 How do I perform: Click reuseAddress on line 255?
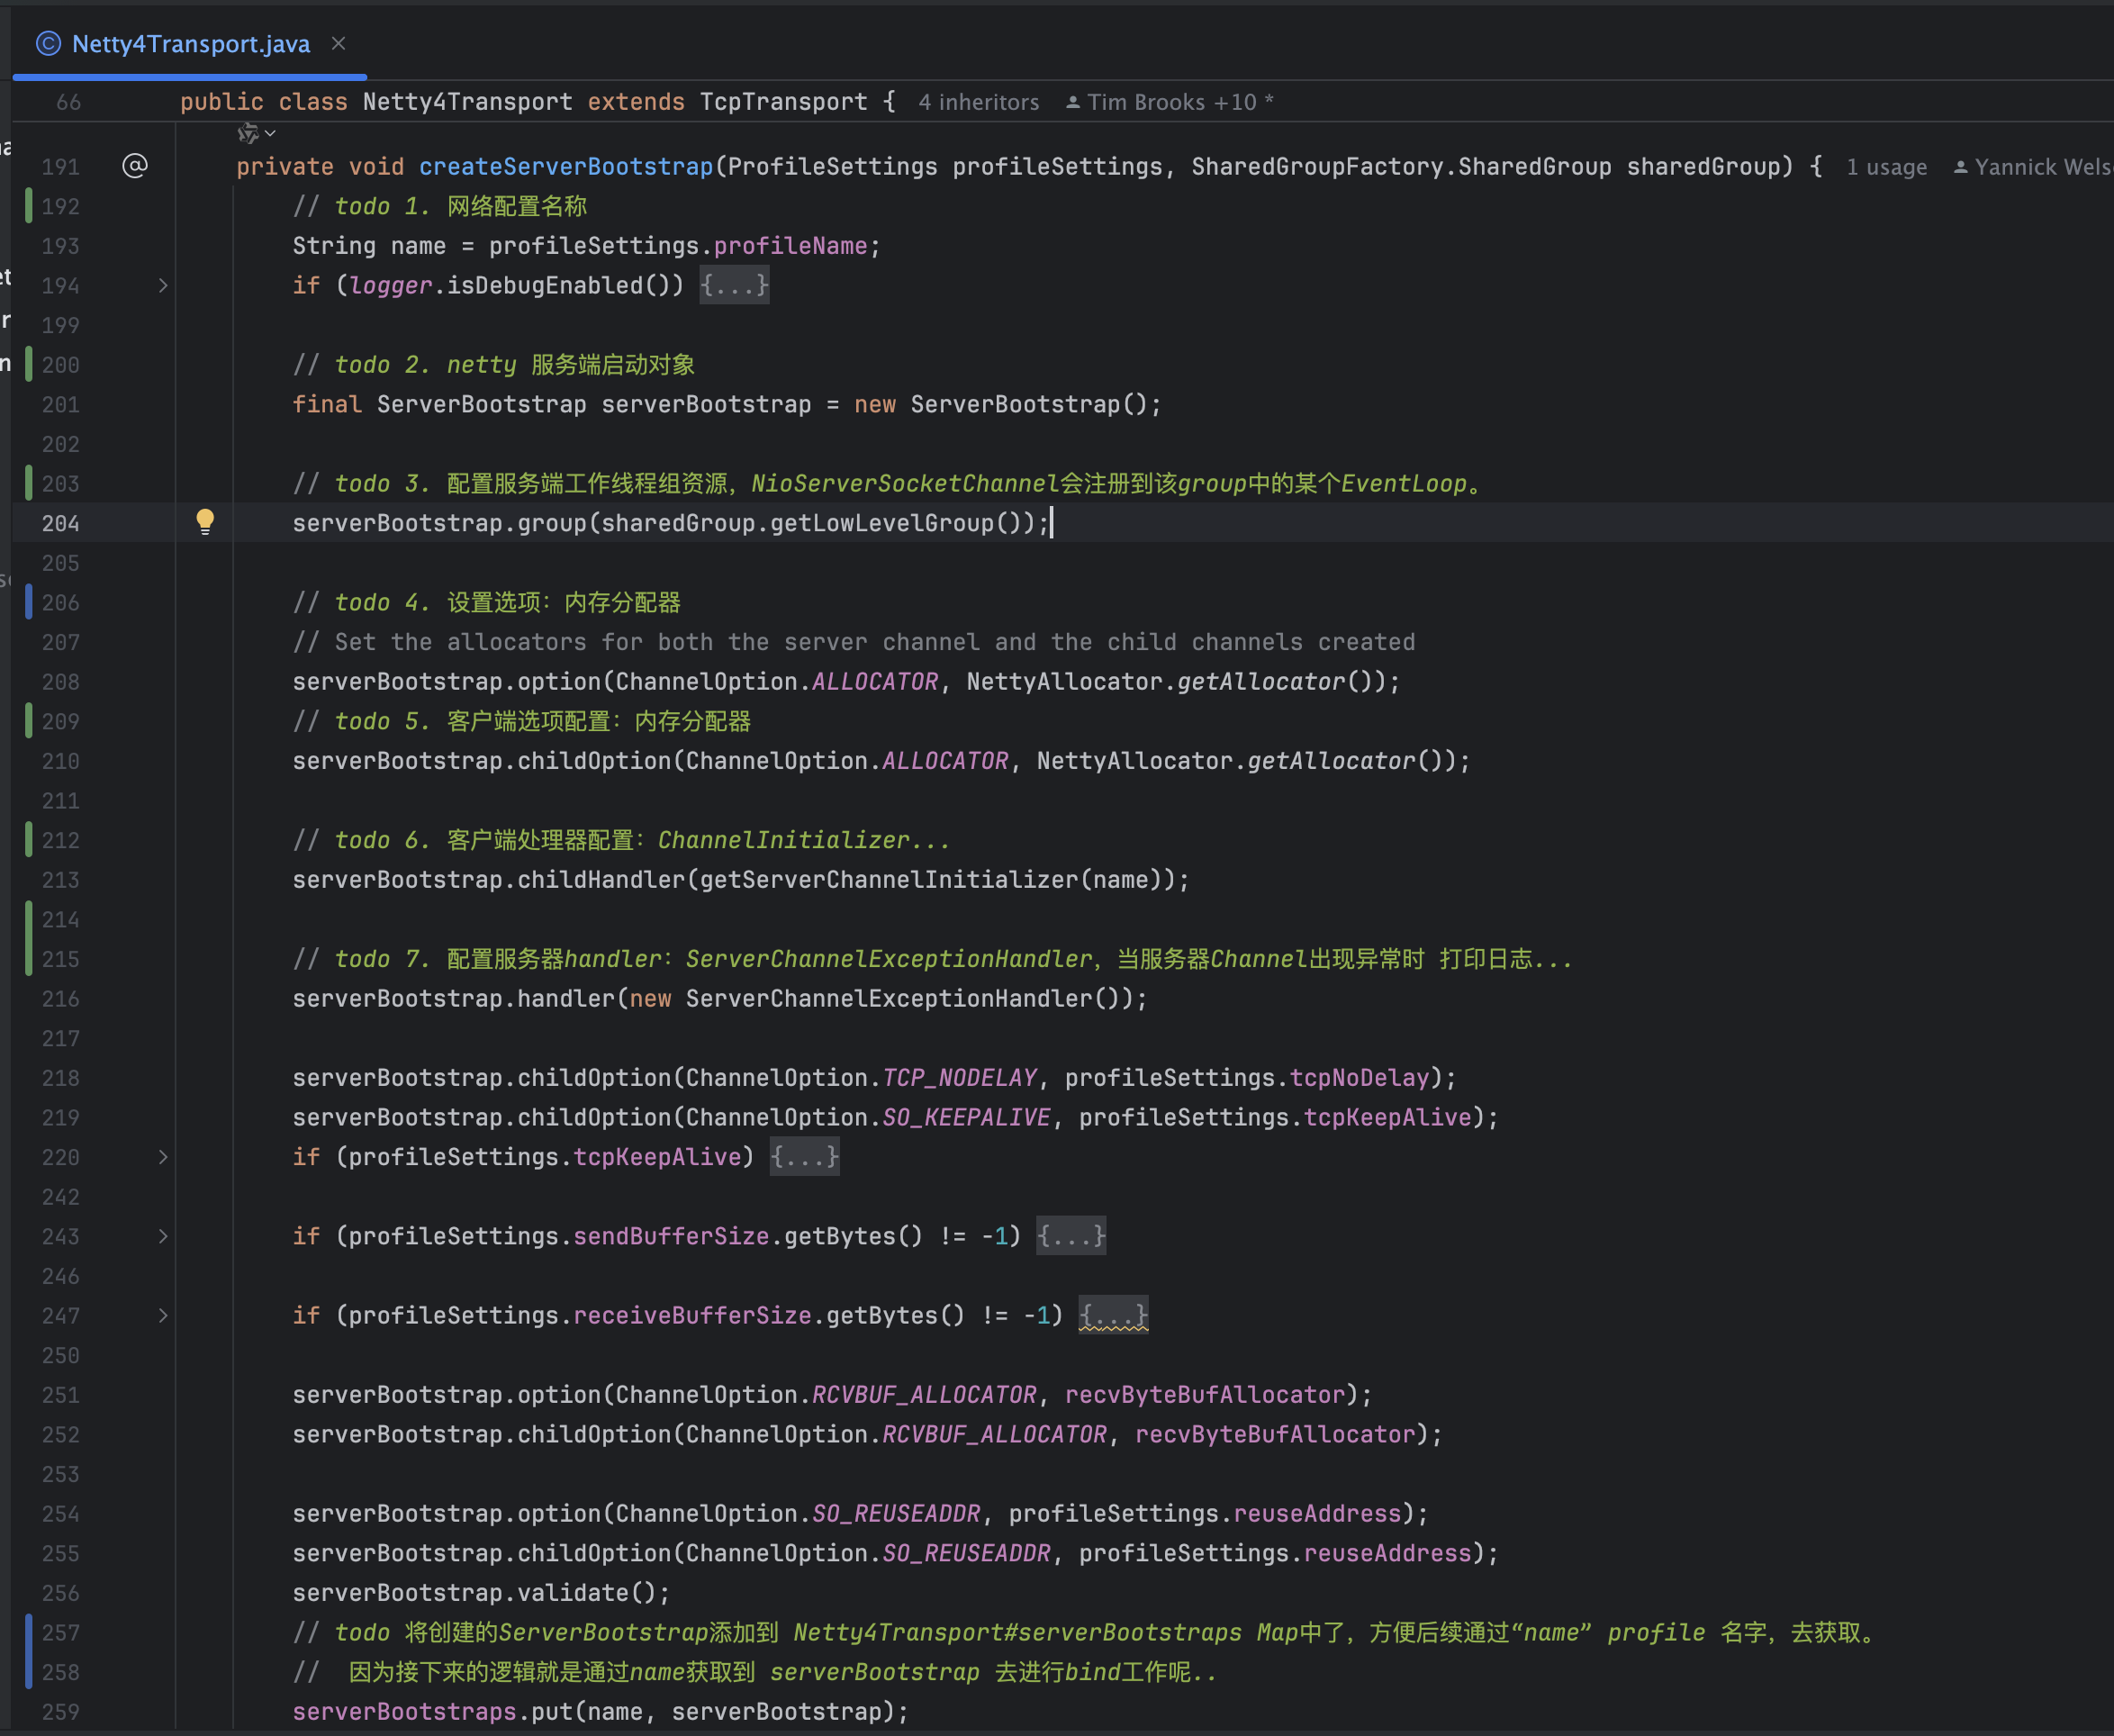pyautogui.click(x=1387, y=1554)
